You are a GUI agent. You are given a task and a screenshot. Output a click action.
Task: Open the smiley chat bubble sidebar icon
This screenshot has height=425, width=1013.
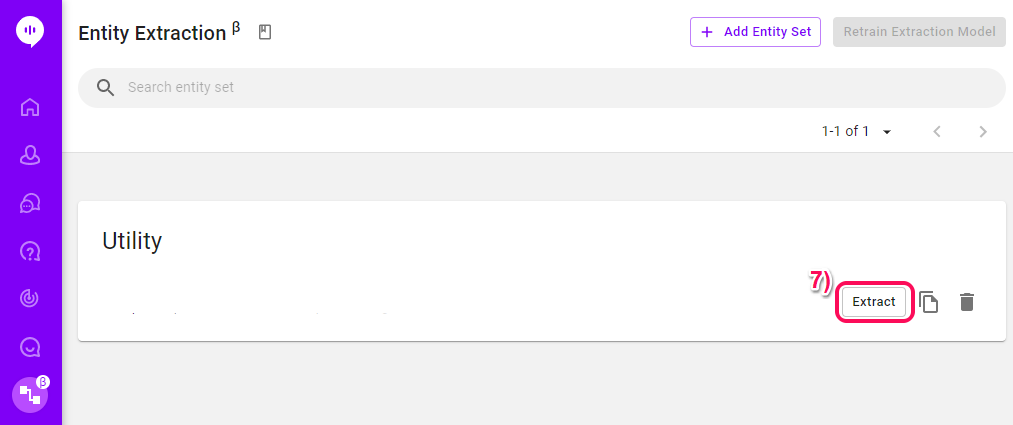pos(30,347)
